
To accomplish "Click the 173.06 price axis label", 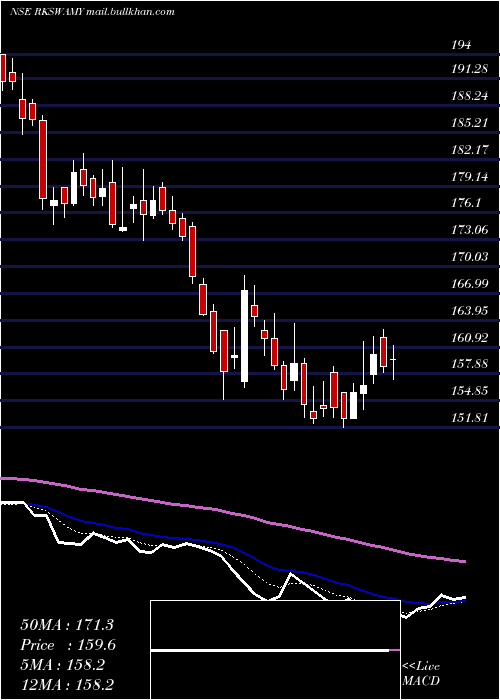I will tap(469, 230).
